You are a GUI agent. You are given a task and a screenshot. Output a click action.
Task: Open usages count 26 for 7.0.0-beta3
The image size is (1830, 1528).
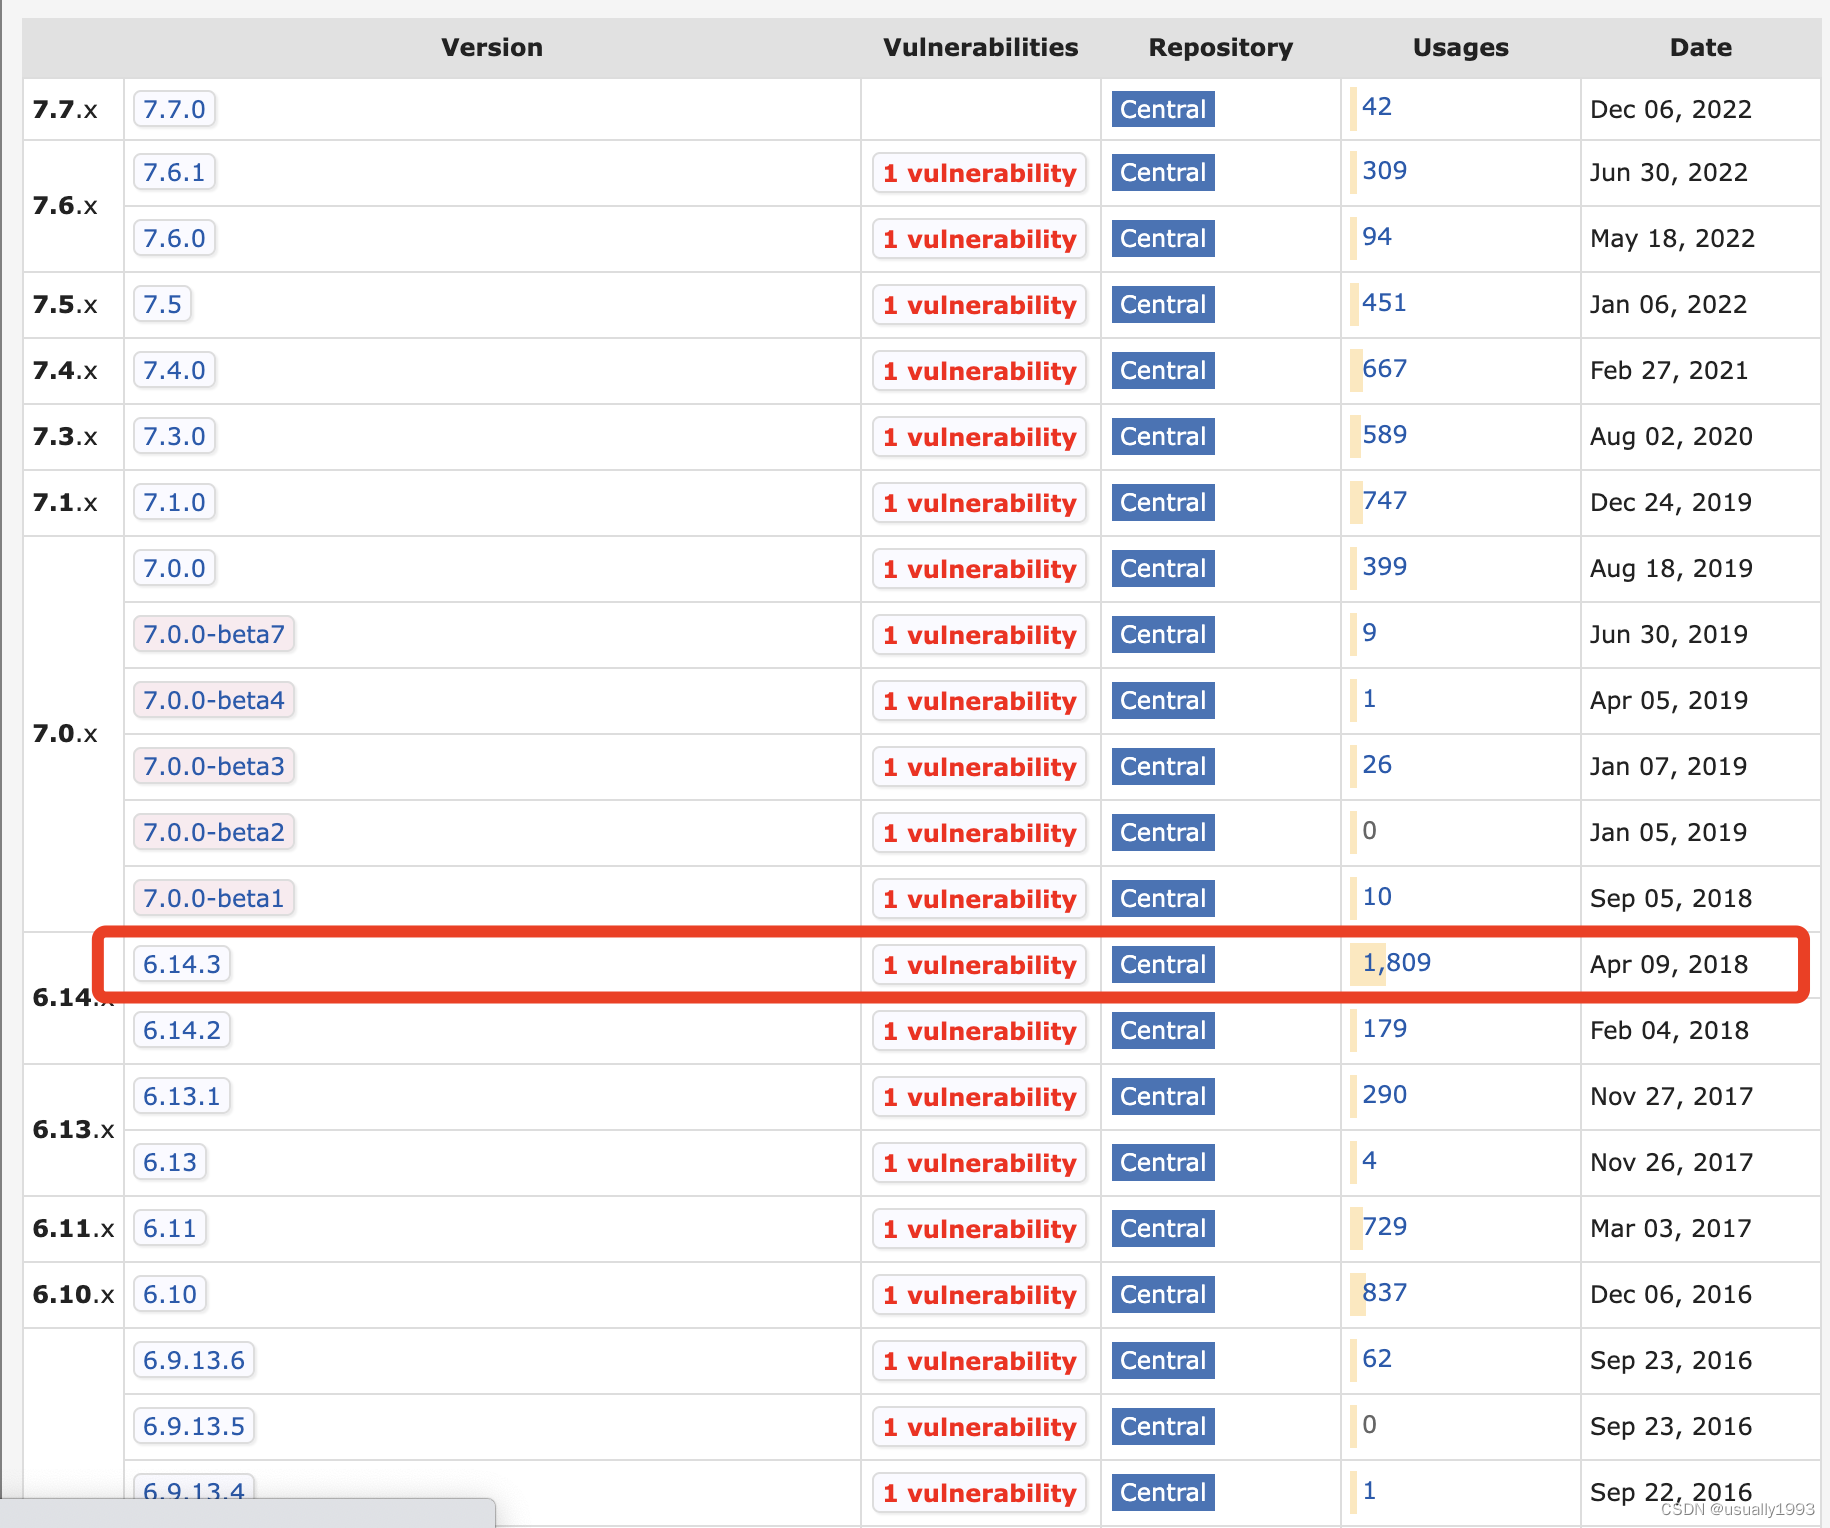click(1377, 765)
